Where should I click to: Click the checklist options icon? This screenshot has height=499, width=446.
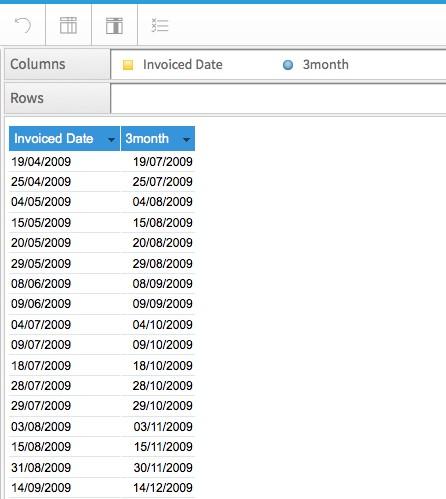coord(160,25)
